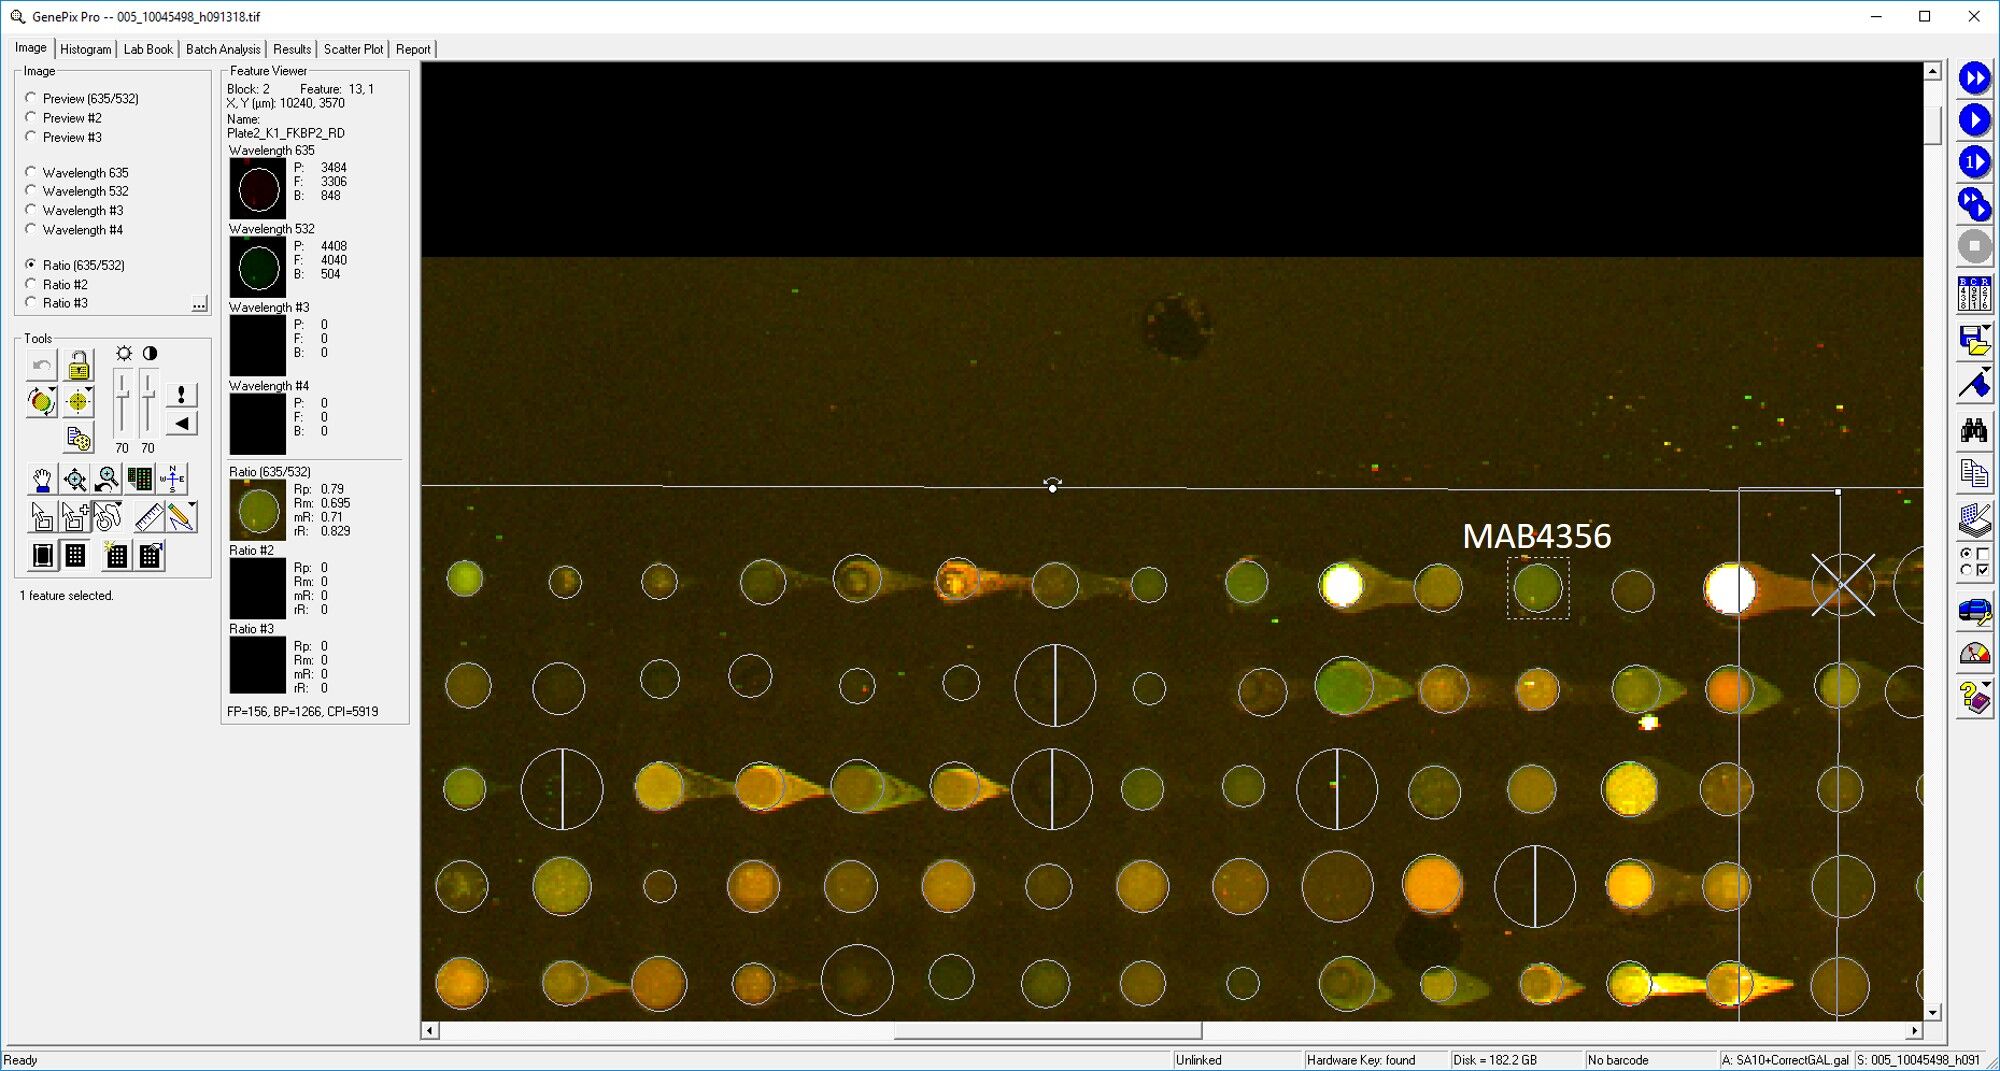Open the hardware diagnostics gauge icon
This screenshot has height=1071, width=2000.
point(1974,654)
